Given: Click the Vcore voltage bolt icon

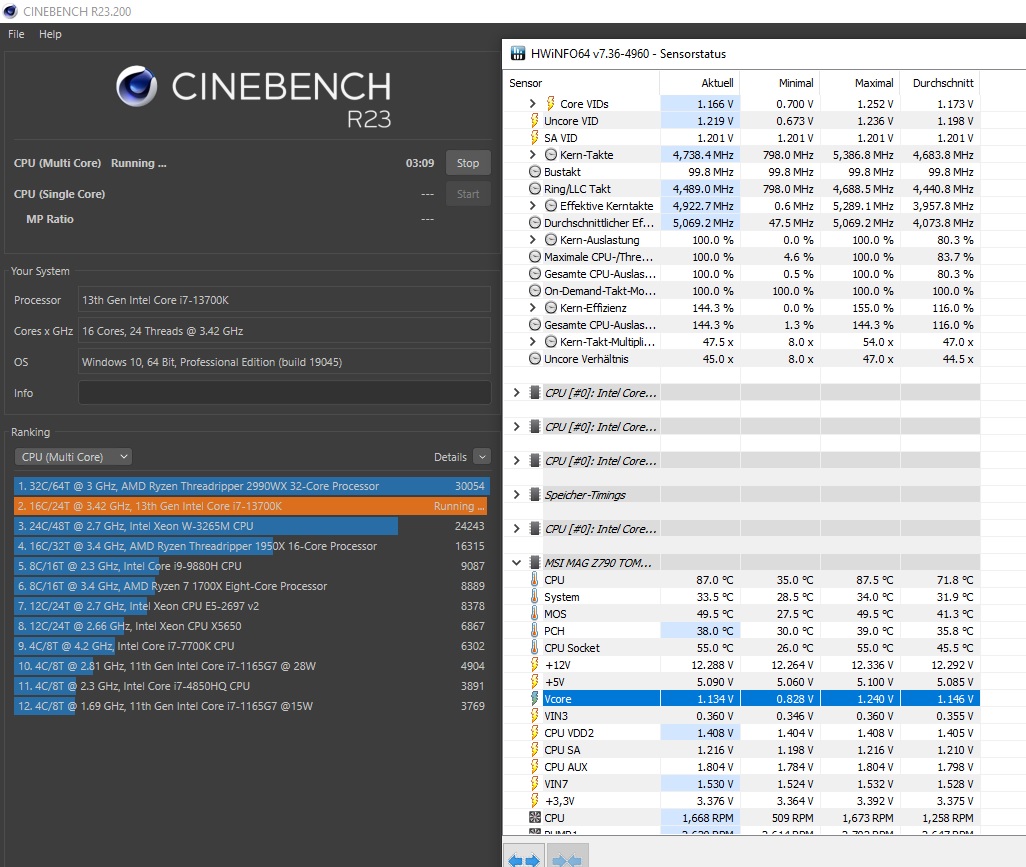Looking at the screenshot, I should (x=535, y=699).
